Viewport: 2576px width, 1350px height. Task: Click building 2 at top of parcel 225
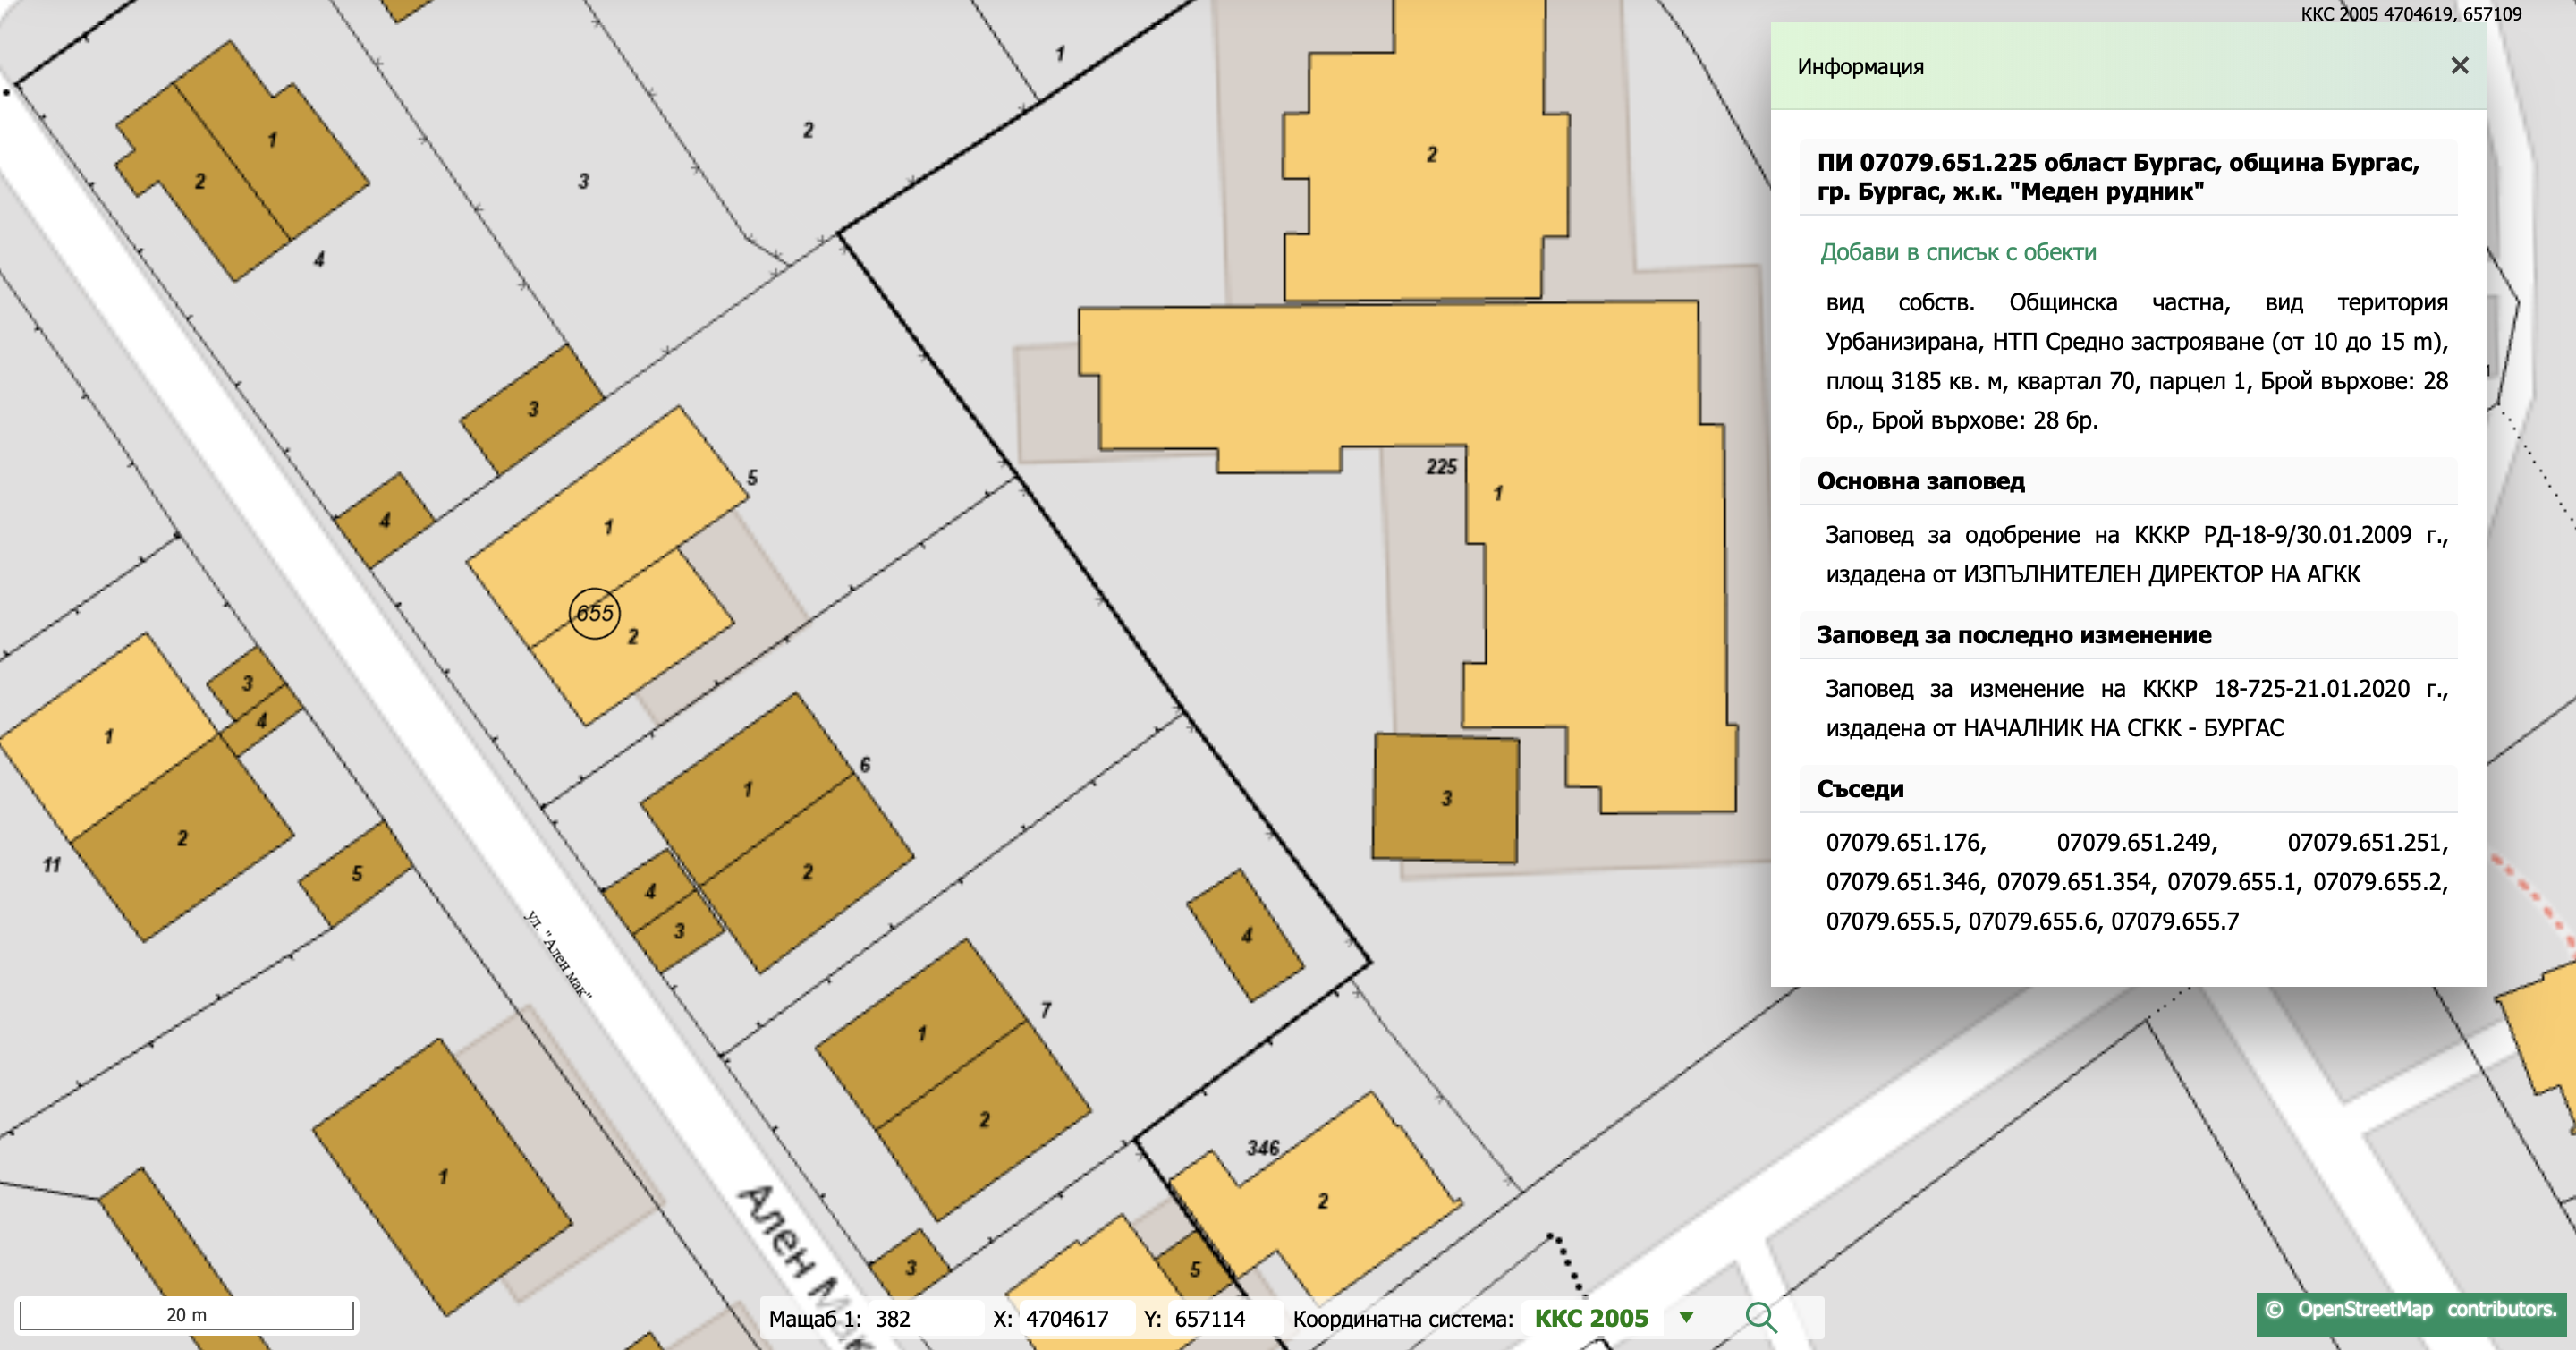1430,155
